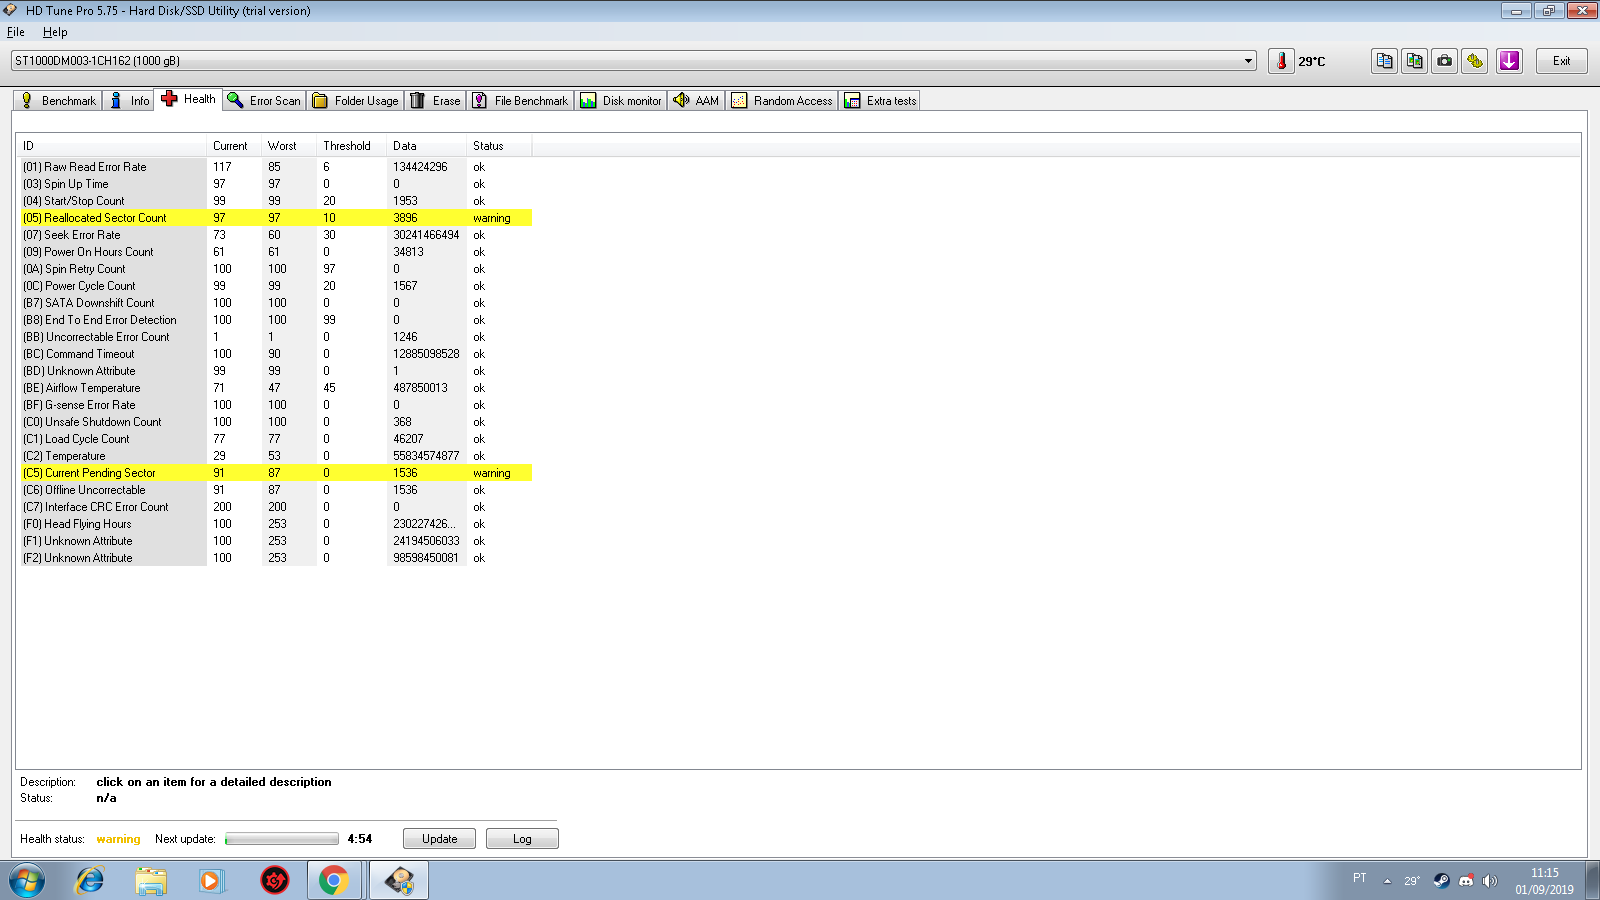Screen dimensions: 1600x900
Task: Select Reallocated Sector Count warning row
Action: coord(274,218)
